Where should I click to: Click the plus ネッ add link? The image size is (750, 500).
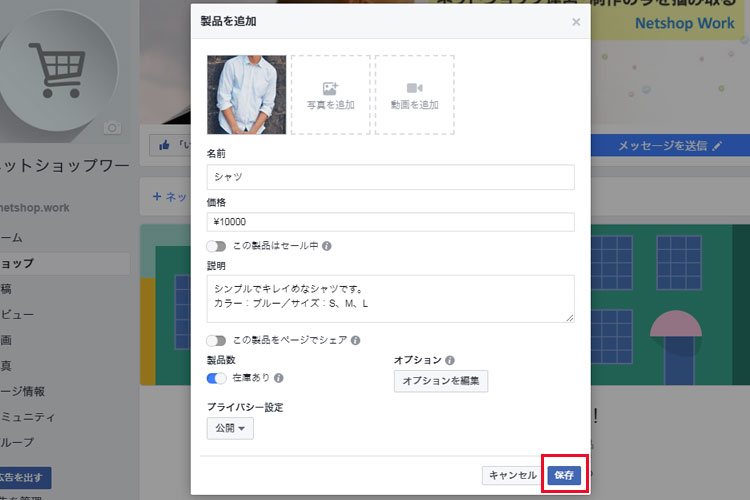[170, 197]
